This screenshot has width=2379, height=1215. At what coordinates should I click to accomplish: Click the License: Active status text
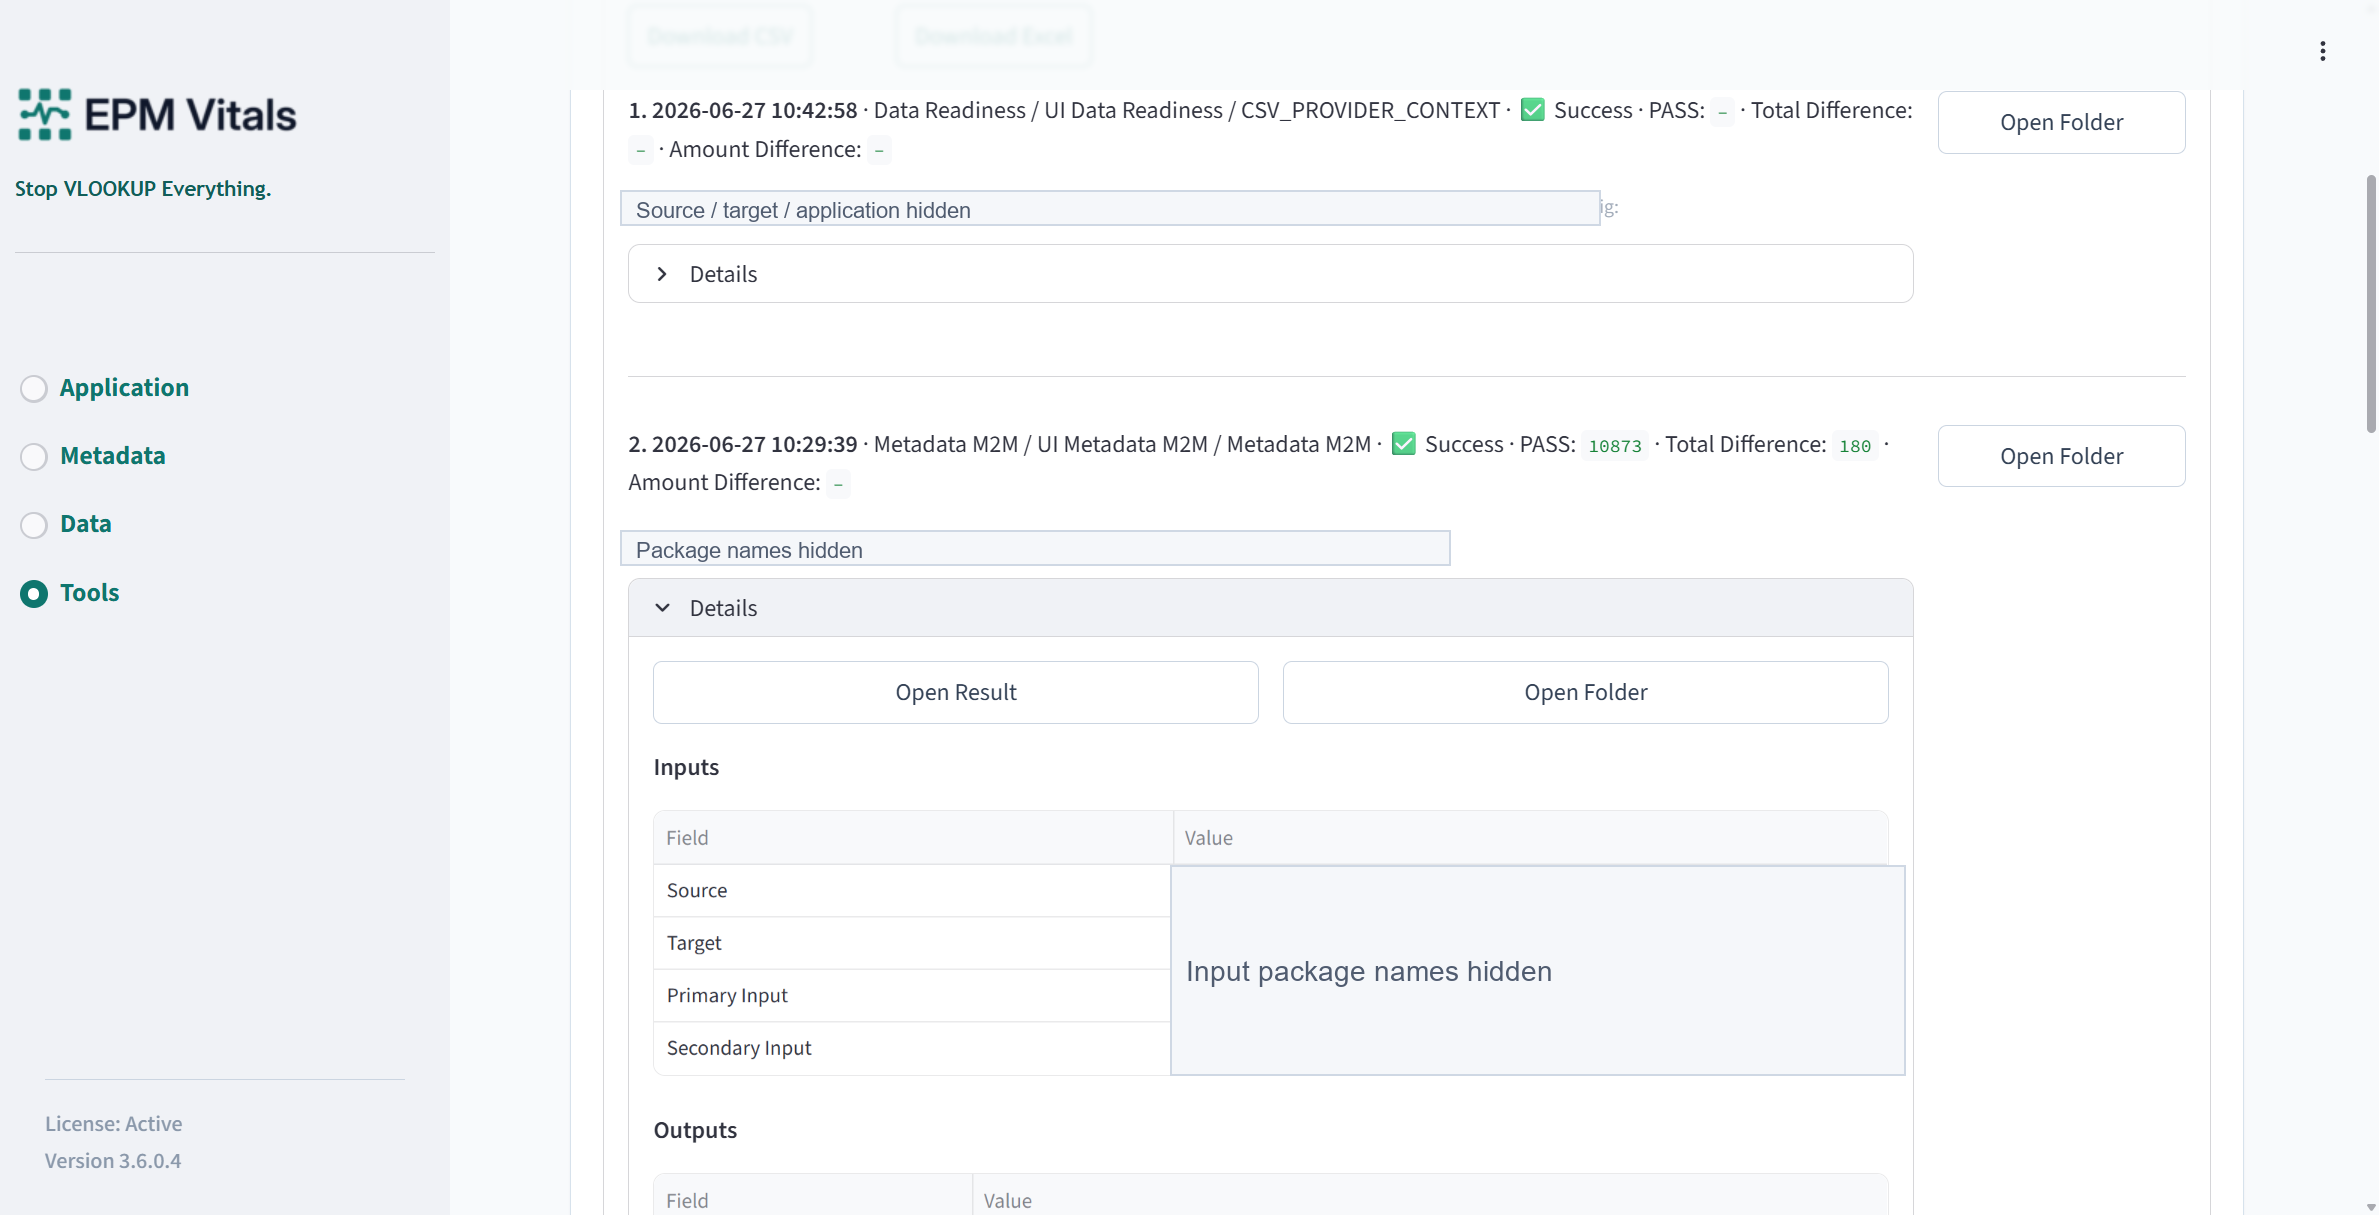[113, 1123]
